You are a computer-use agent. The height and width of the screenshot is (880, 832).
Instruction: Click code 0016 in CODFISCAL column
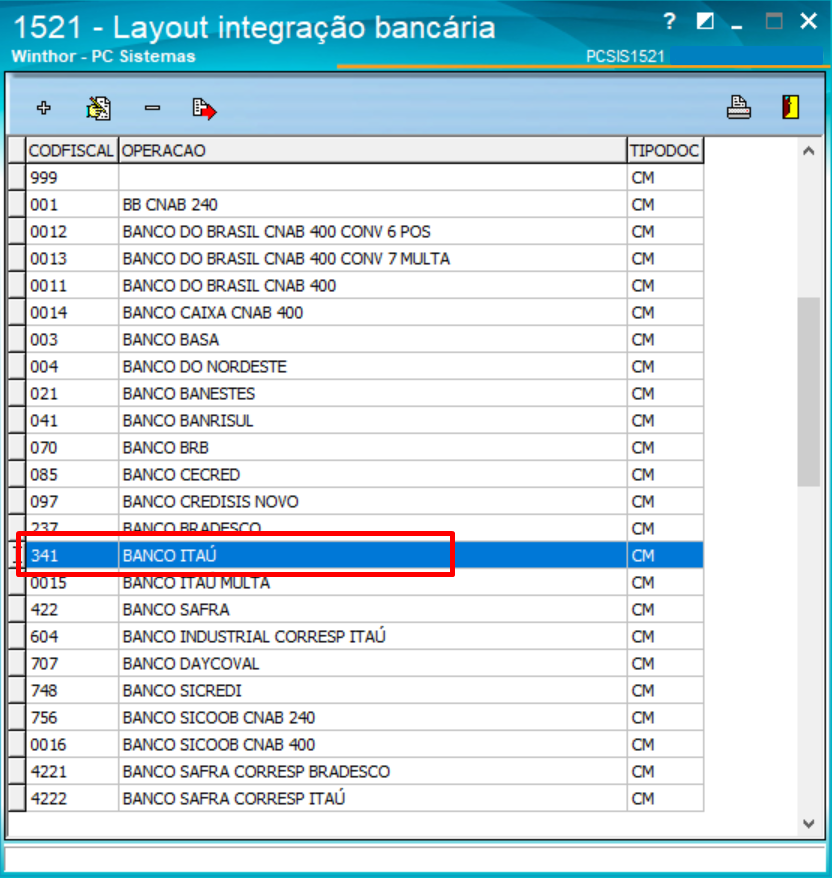pos(72,744)
